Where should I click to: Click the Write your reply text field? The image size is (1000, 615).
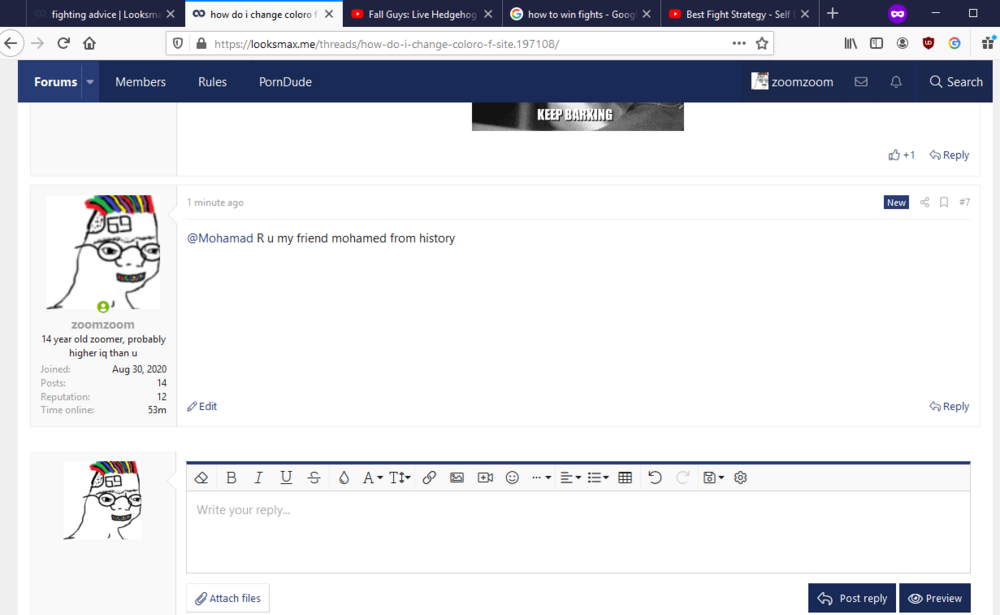tap(578, 531)
